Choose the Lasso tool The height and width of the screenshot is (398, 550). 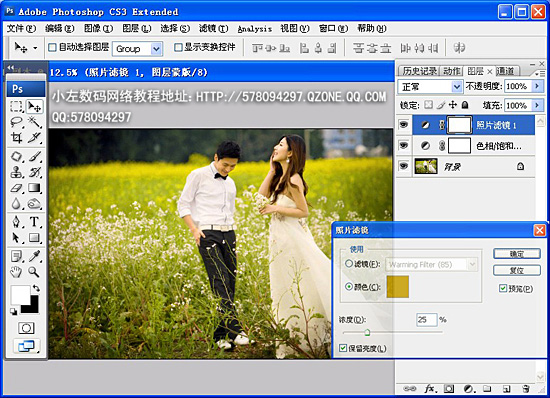(x=16, y=122)
